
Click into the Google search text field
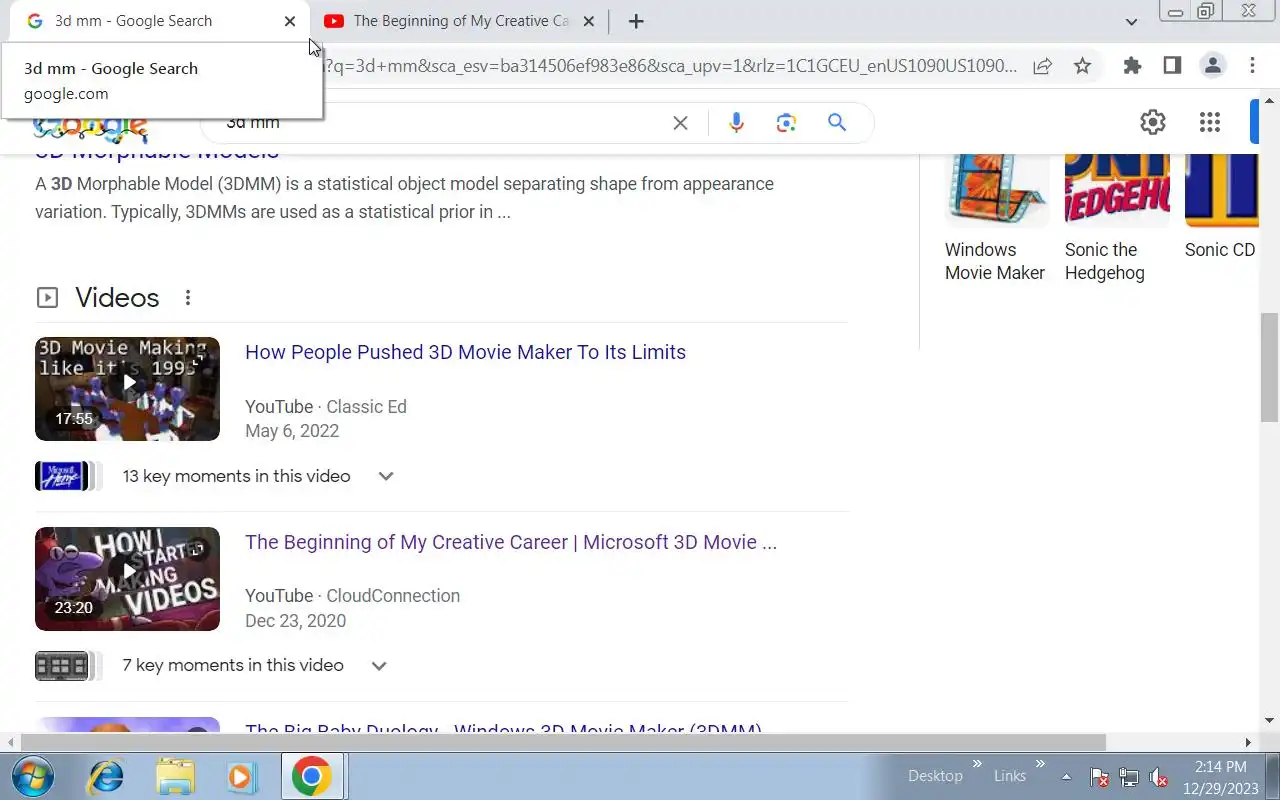(440, 123)
